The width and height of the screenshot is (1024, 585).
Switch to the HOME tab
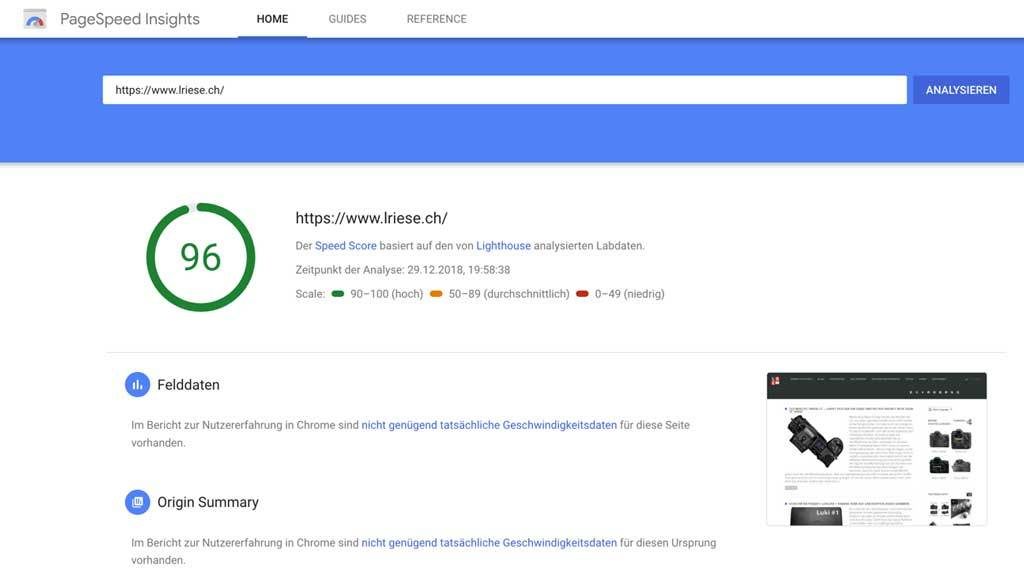[x=272, y=19]
